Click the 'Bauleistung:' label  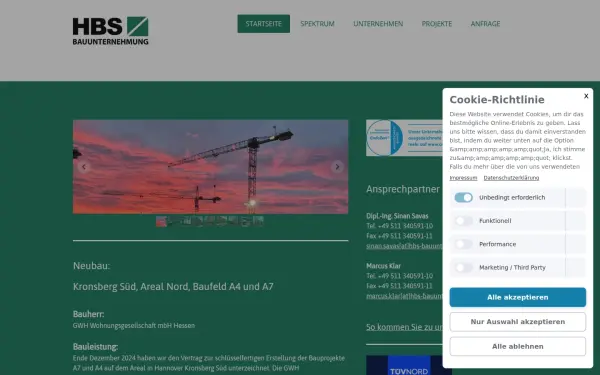[95, 347]
